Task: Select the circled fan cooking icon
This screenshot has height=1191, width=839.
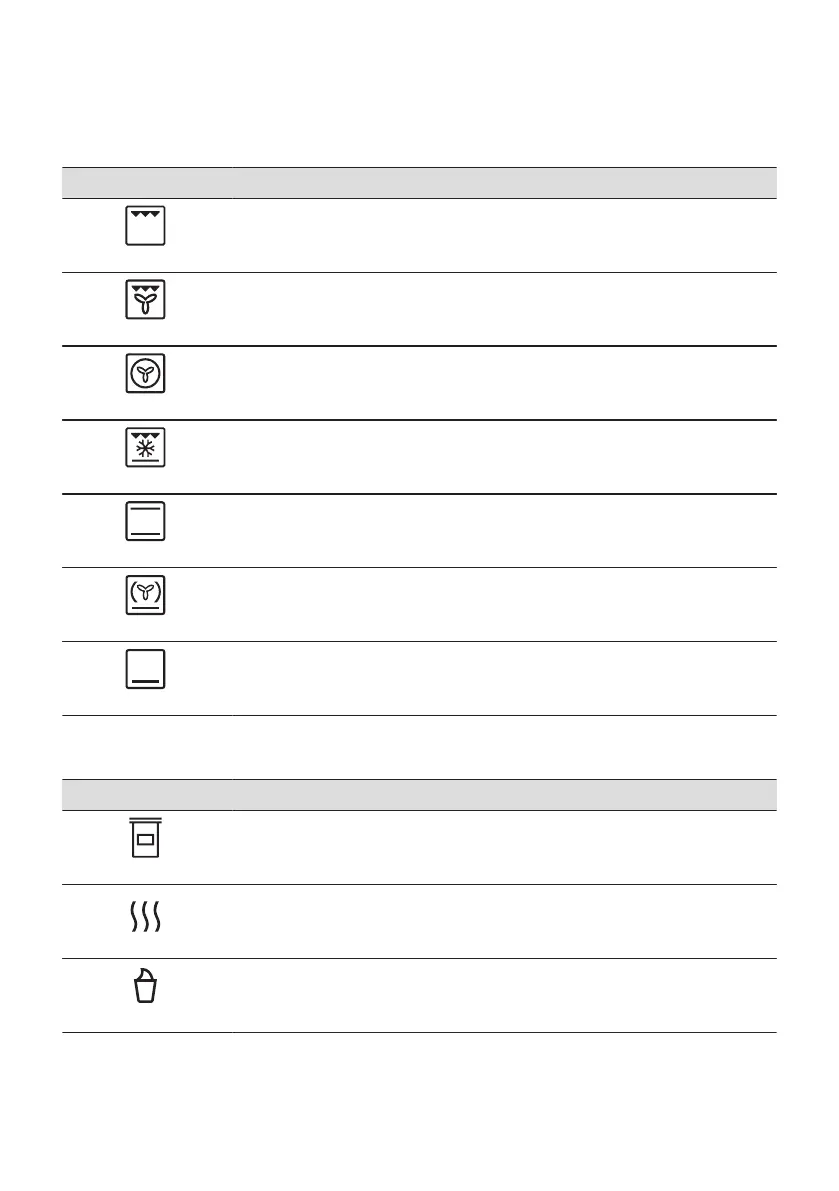Action: [x=146, y=374]
